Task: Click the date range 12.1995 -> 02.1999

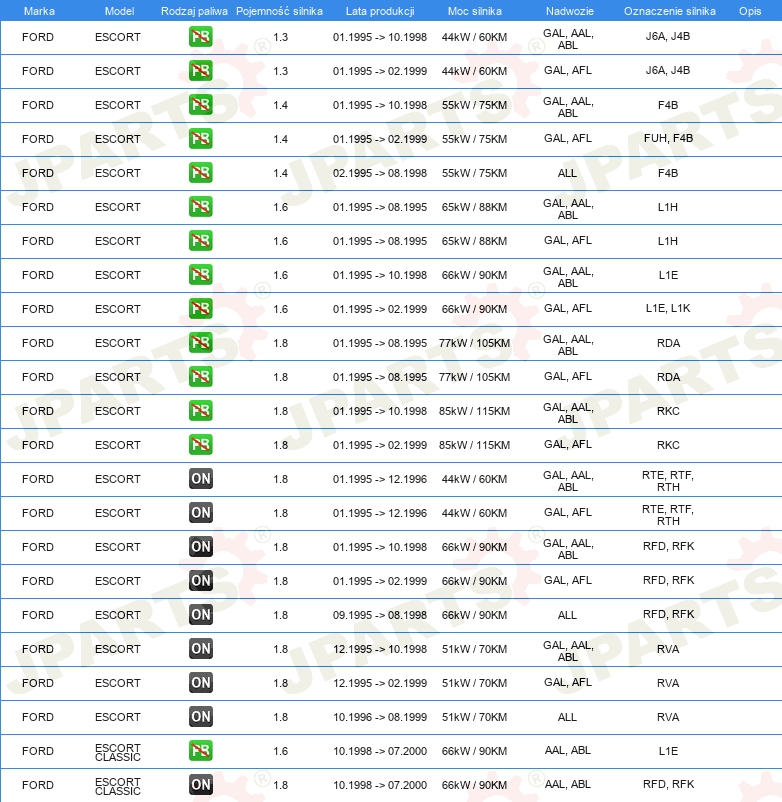Action: click(x=379, y=683)
